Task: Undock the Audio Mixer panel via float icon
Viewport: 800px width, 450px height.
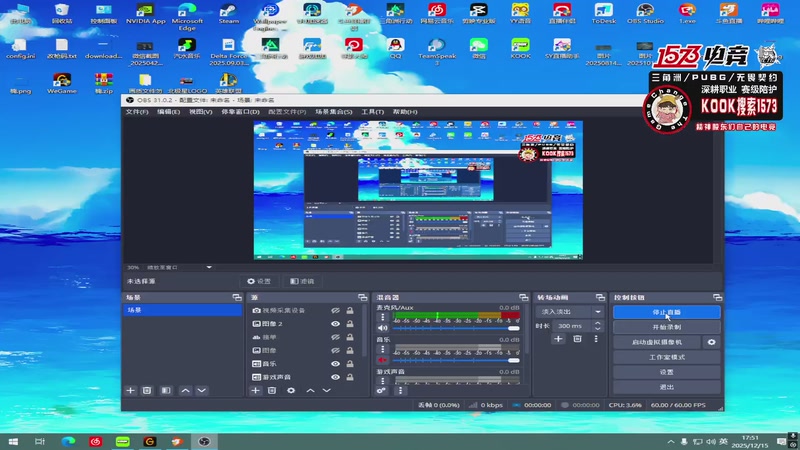Action: click(x=523, y=297)
